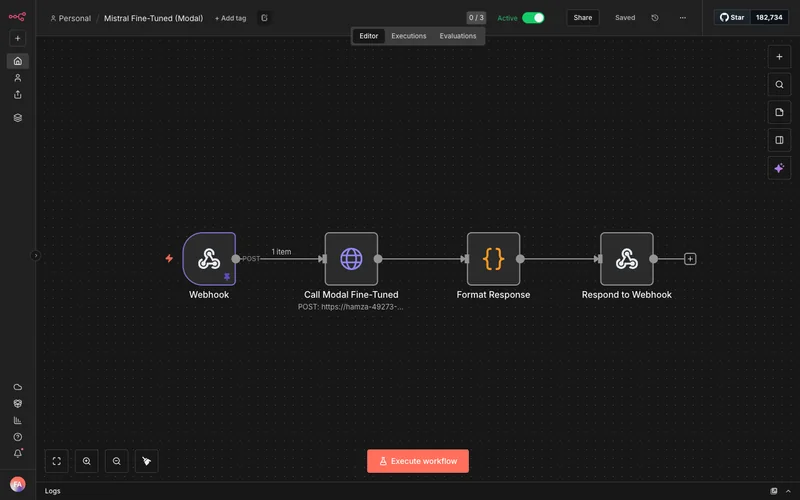Click the n8n logo icon

pyautogui.click(x=17, y=17)
